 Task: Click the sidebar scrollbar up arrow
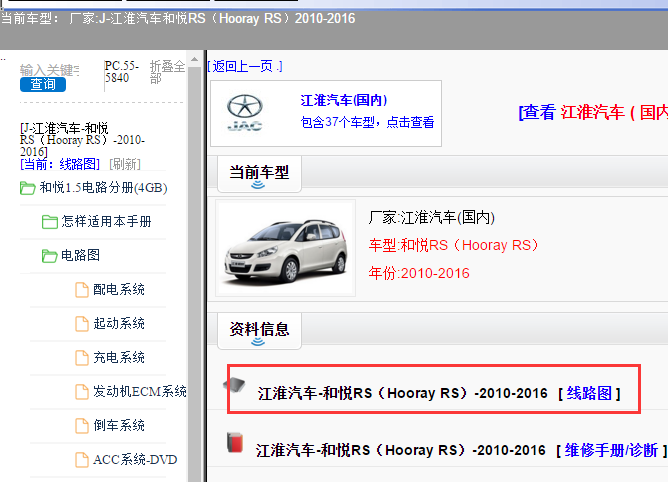(194, 59)
